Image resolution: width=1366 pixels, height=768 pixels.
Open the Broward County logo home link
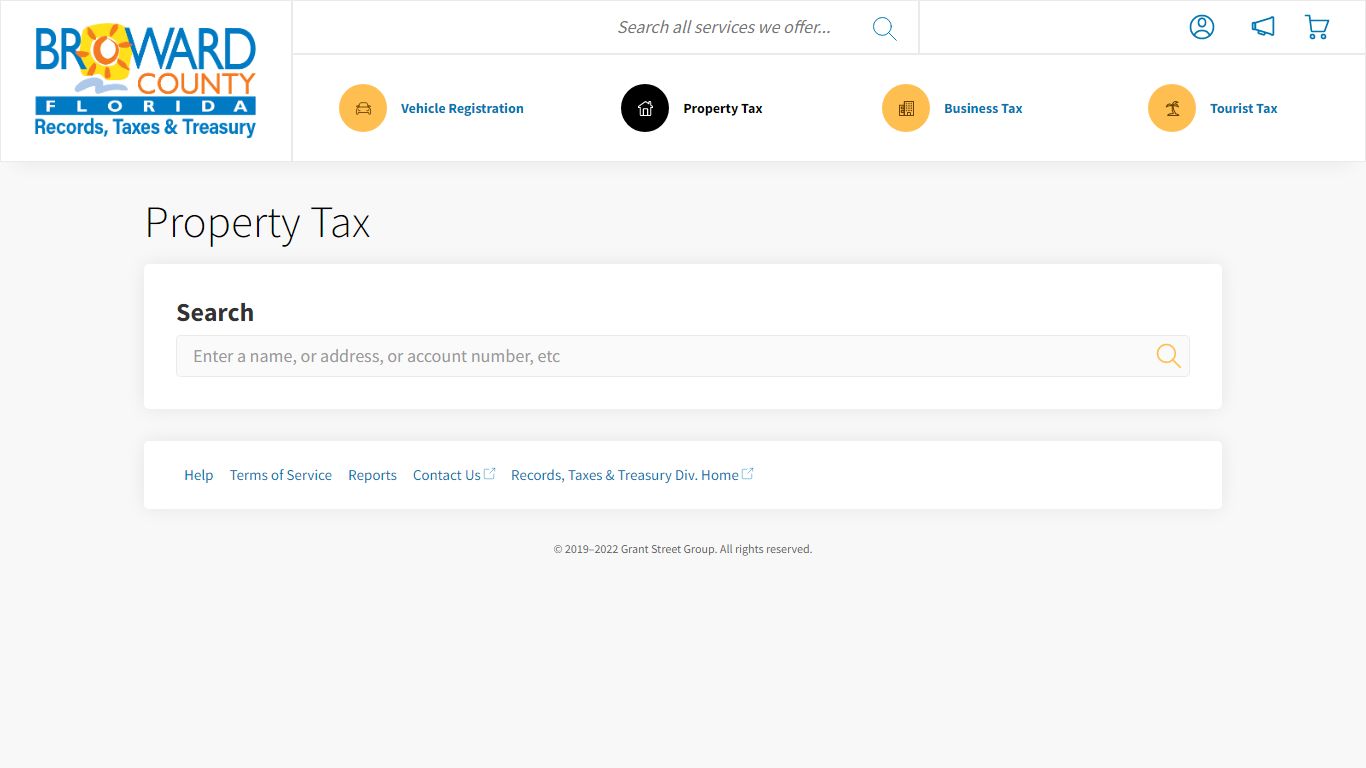pos(146,81)
